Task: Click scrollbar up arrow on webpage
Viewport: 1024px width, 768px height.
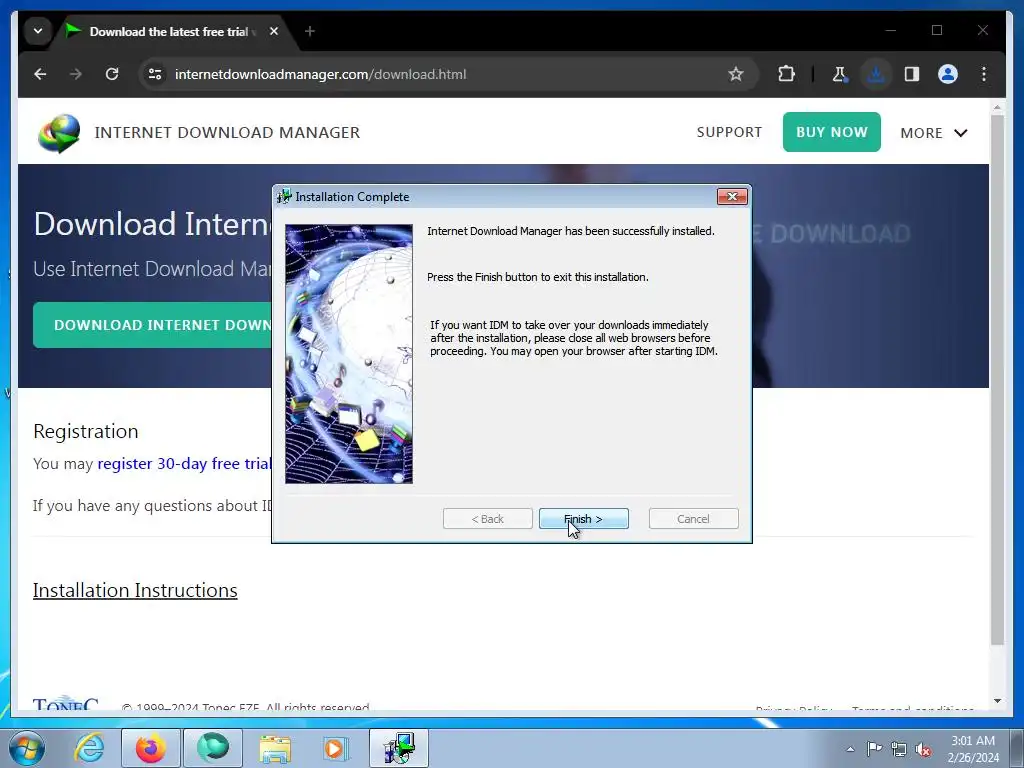Action: pyautogui.click(x=997, y=106)
